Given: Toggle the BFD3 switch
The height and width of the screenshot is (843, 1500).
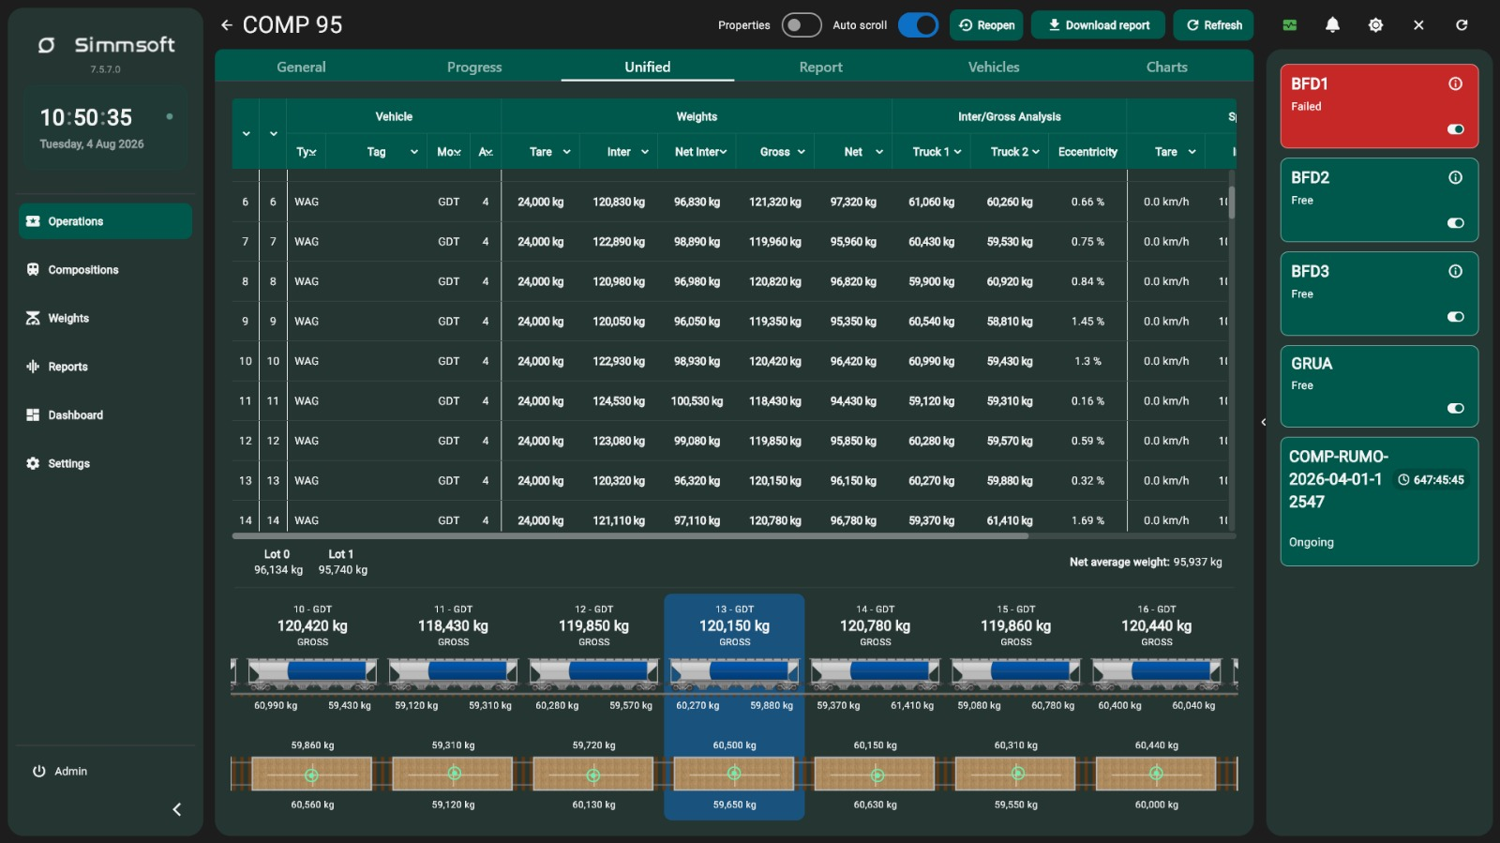Looking at the screenshot, I should (x=1455, y=317).
